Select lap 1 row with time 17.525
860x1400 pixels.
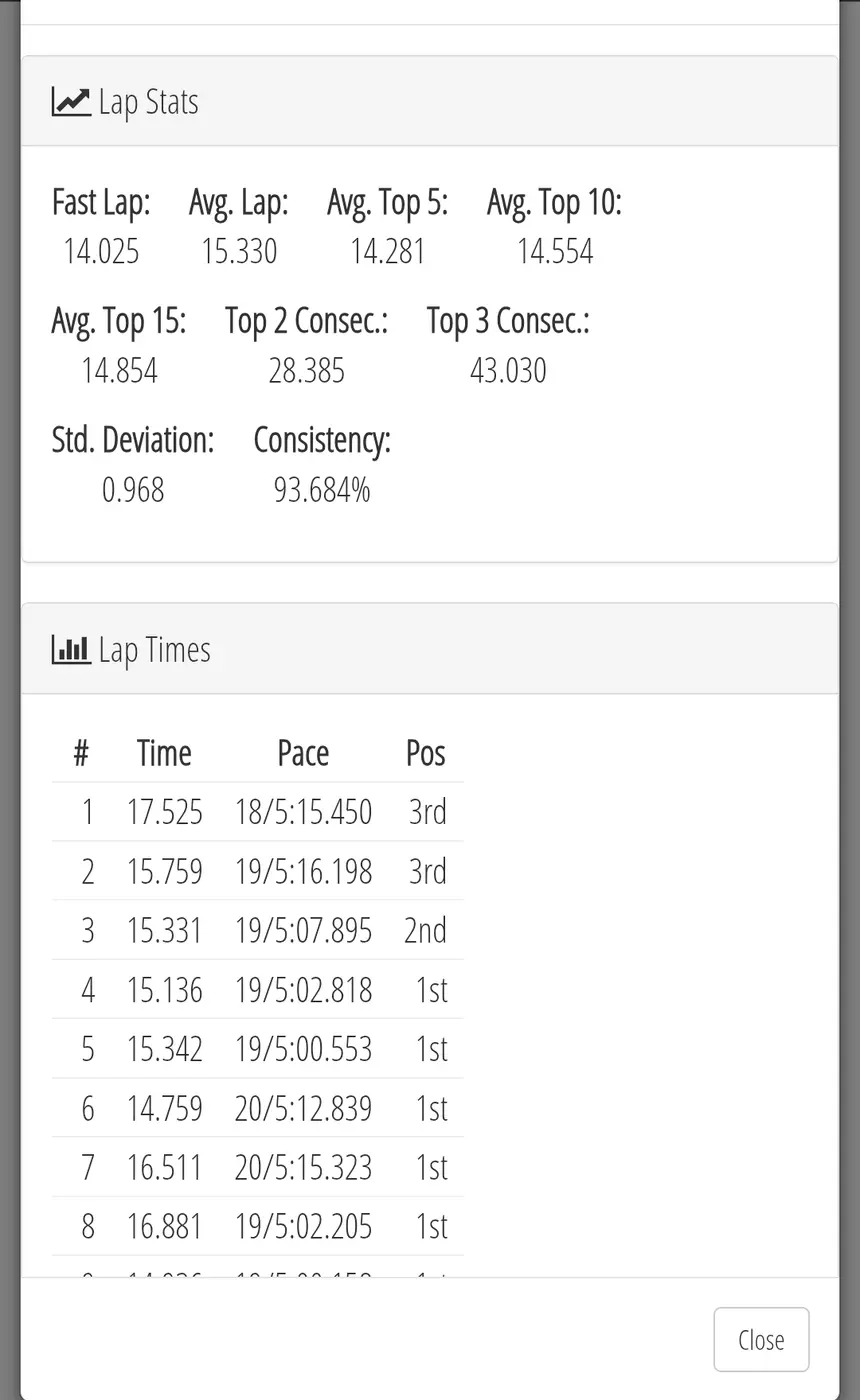click(x=258, y=812)
